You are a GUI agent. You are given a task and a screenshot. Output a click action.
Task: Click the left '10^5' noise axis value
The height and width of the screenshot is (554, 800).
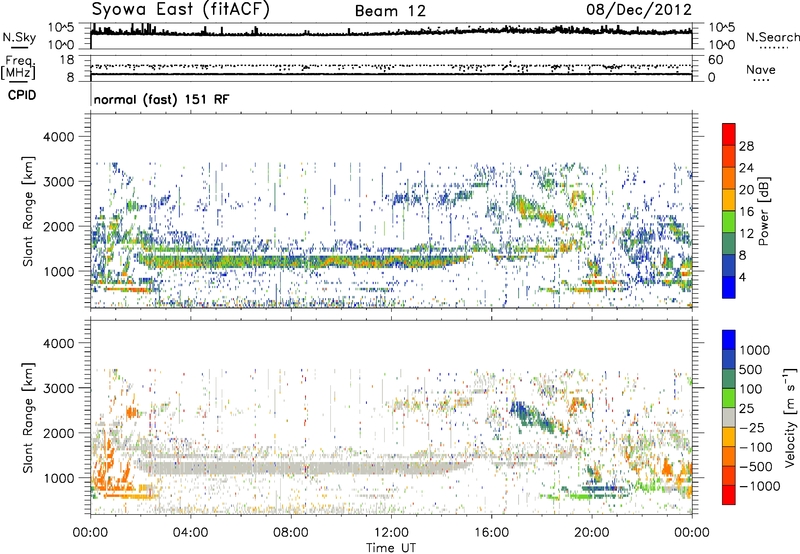pos(61,27)
